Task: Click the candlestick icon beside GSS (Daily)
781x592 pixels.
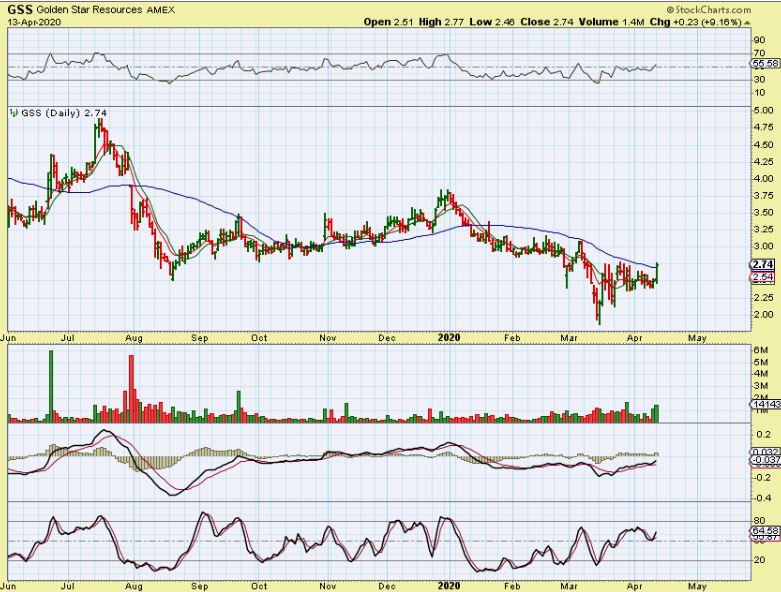Action: (14, 114)
